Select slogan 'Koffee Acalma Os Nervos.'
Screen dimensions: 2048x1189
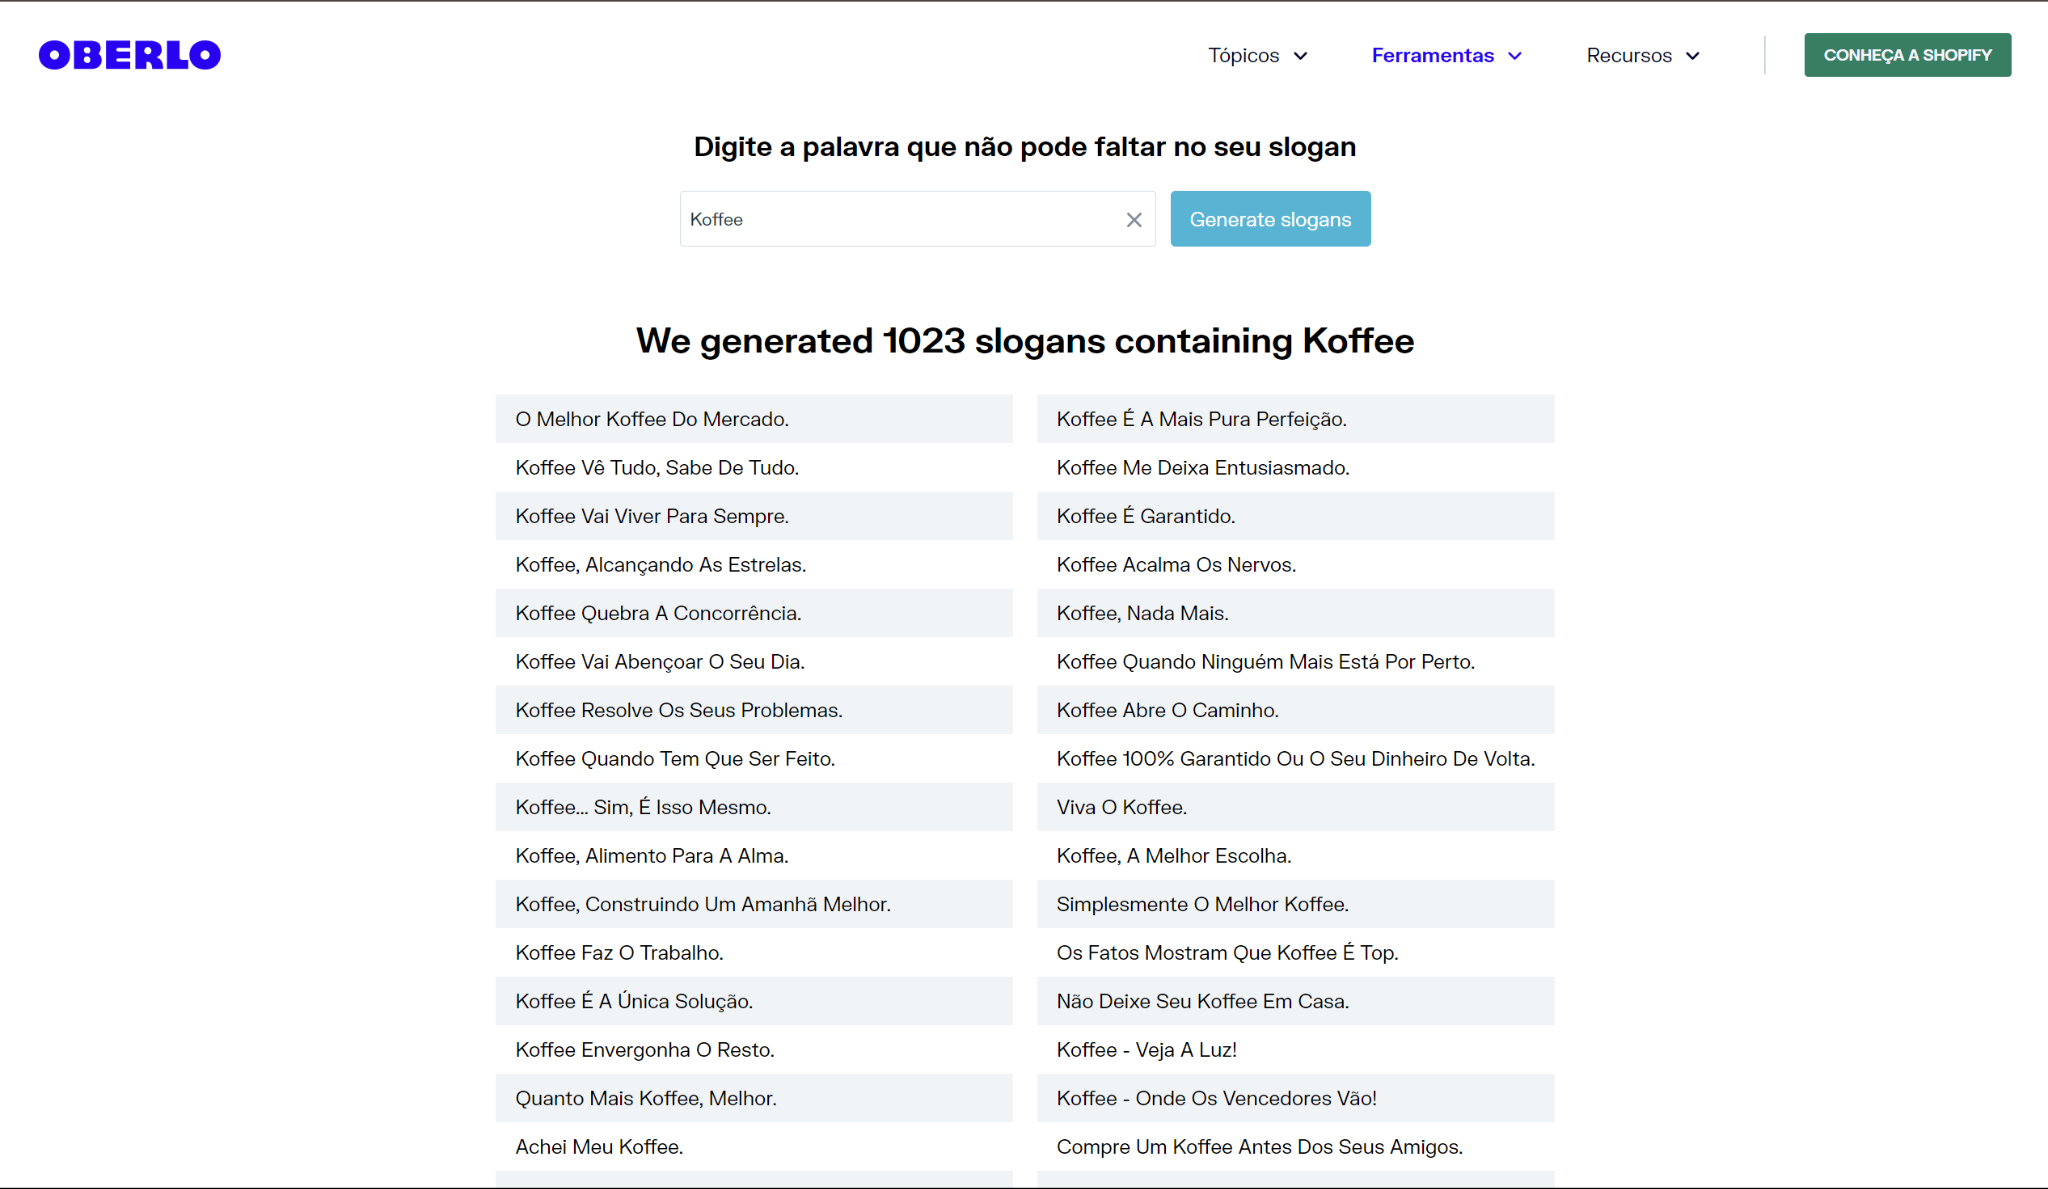tap(1296, 565)
